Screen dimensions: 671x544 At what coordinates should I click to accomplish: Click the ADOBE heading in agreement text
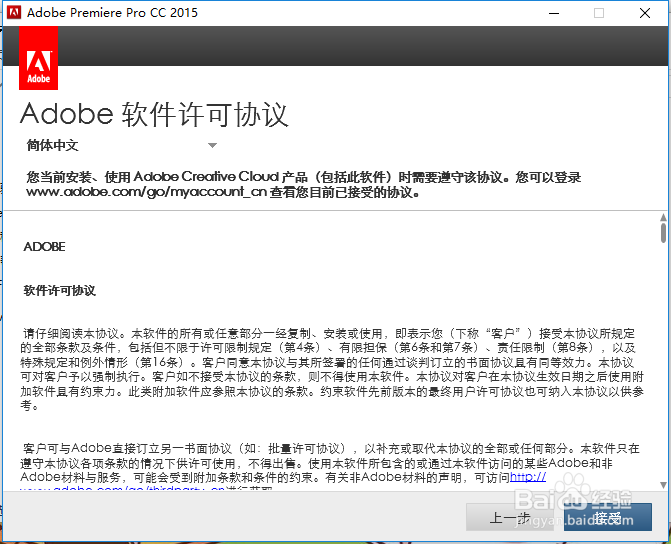click(x=45, y=247)
